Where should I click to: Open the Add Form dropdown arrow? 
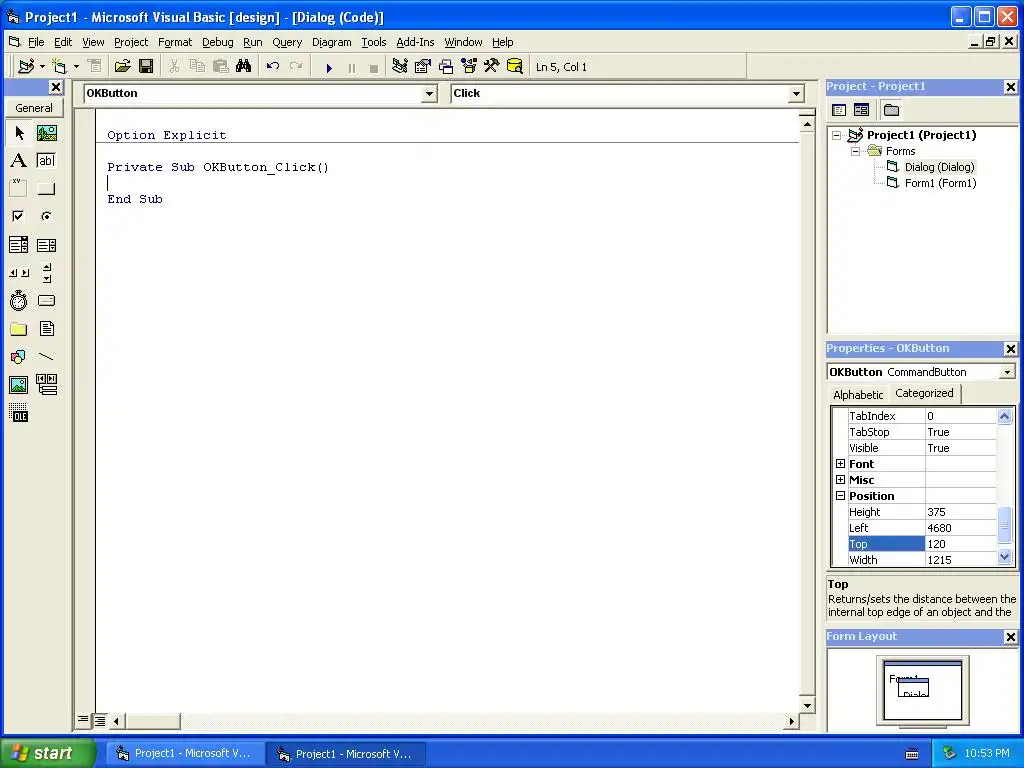(x=76, y=67)
